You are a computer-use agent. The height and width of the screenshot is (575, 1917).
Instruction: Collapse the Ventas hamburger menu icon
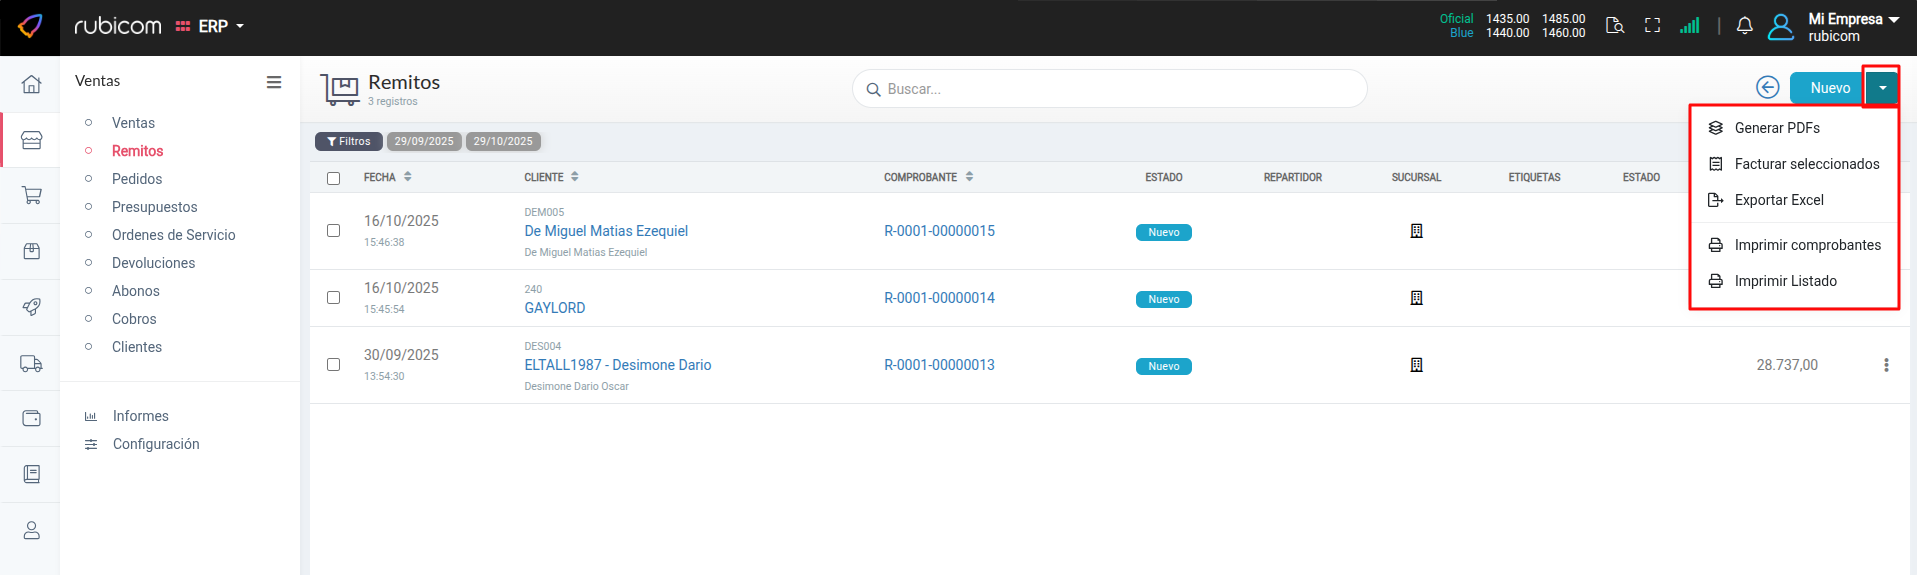pyautogui.click(x=273, y=82)
